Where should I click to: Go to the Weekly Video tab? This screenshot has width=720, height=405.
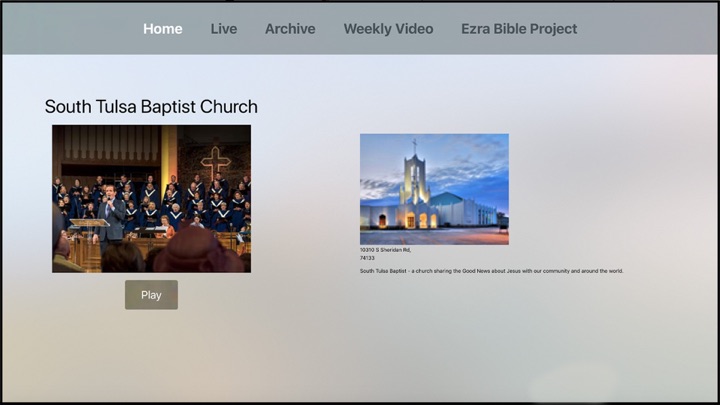click(x=388, y=29)
